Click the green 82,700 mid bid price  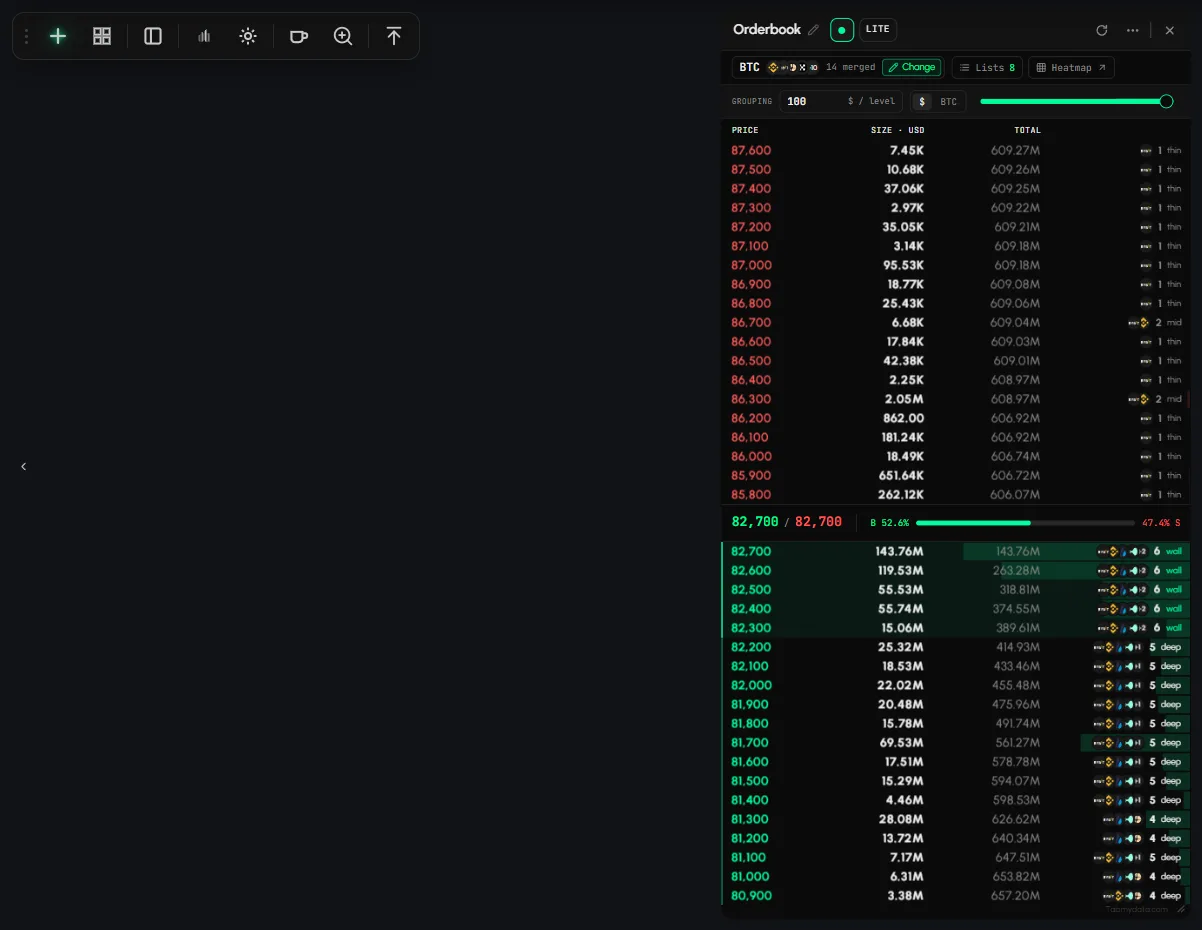(755, 522)
